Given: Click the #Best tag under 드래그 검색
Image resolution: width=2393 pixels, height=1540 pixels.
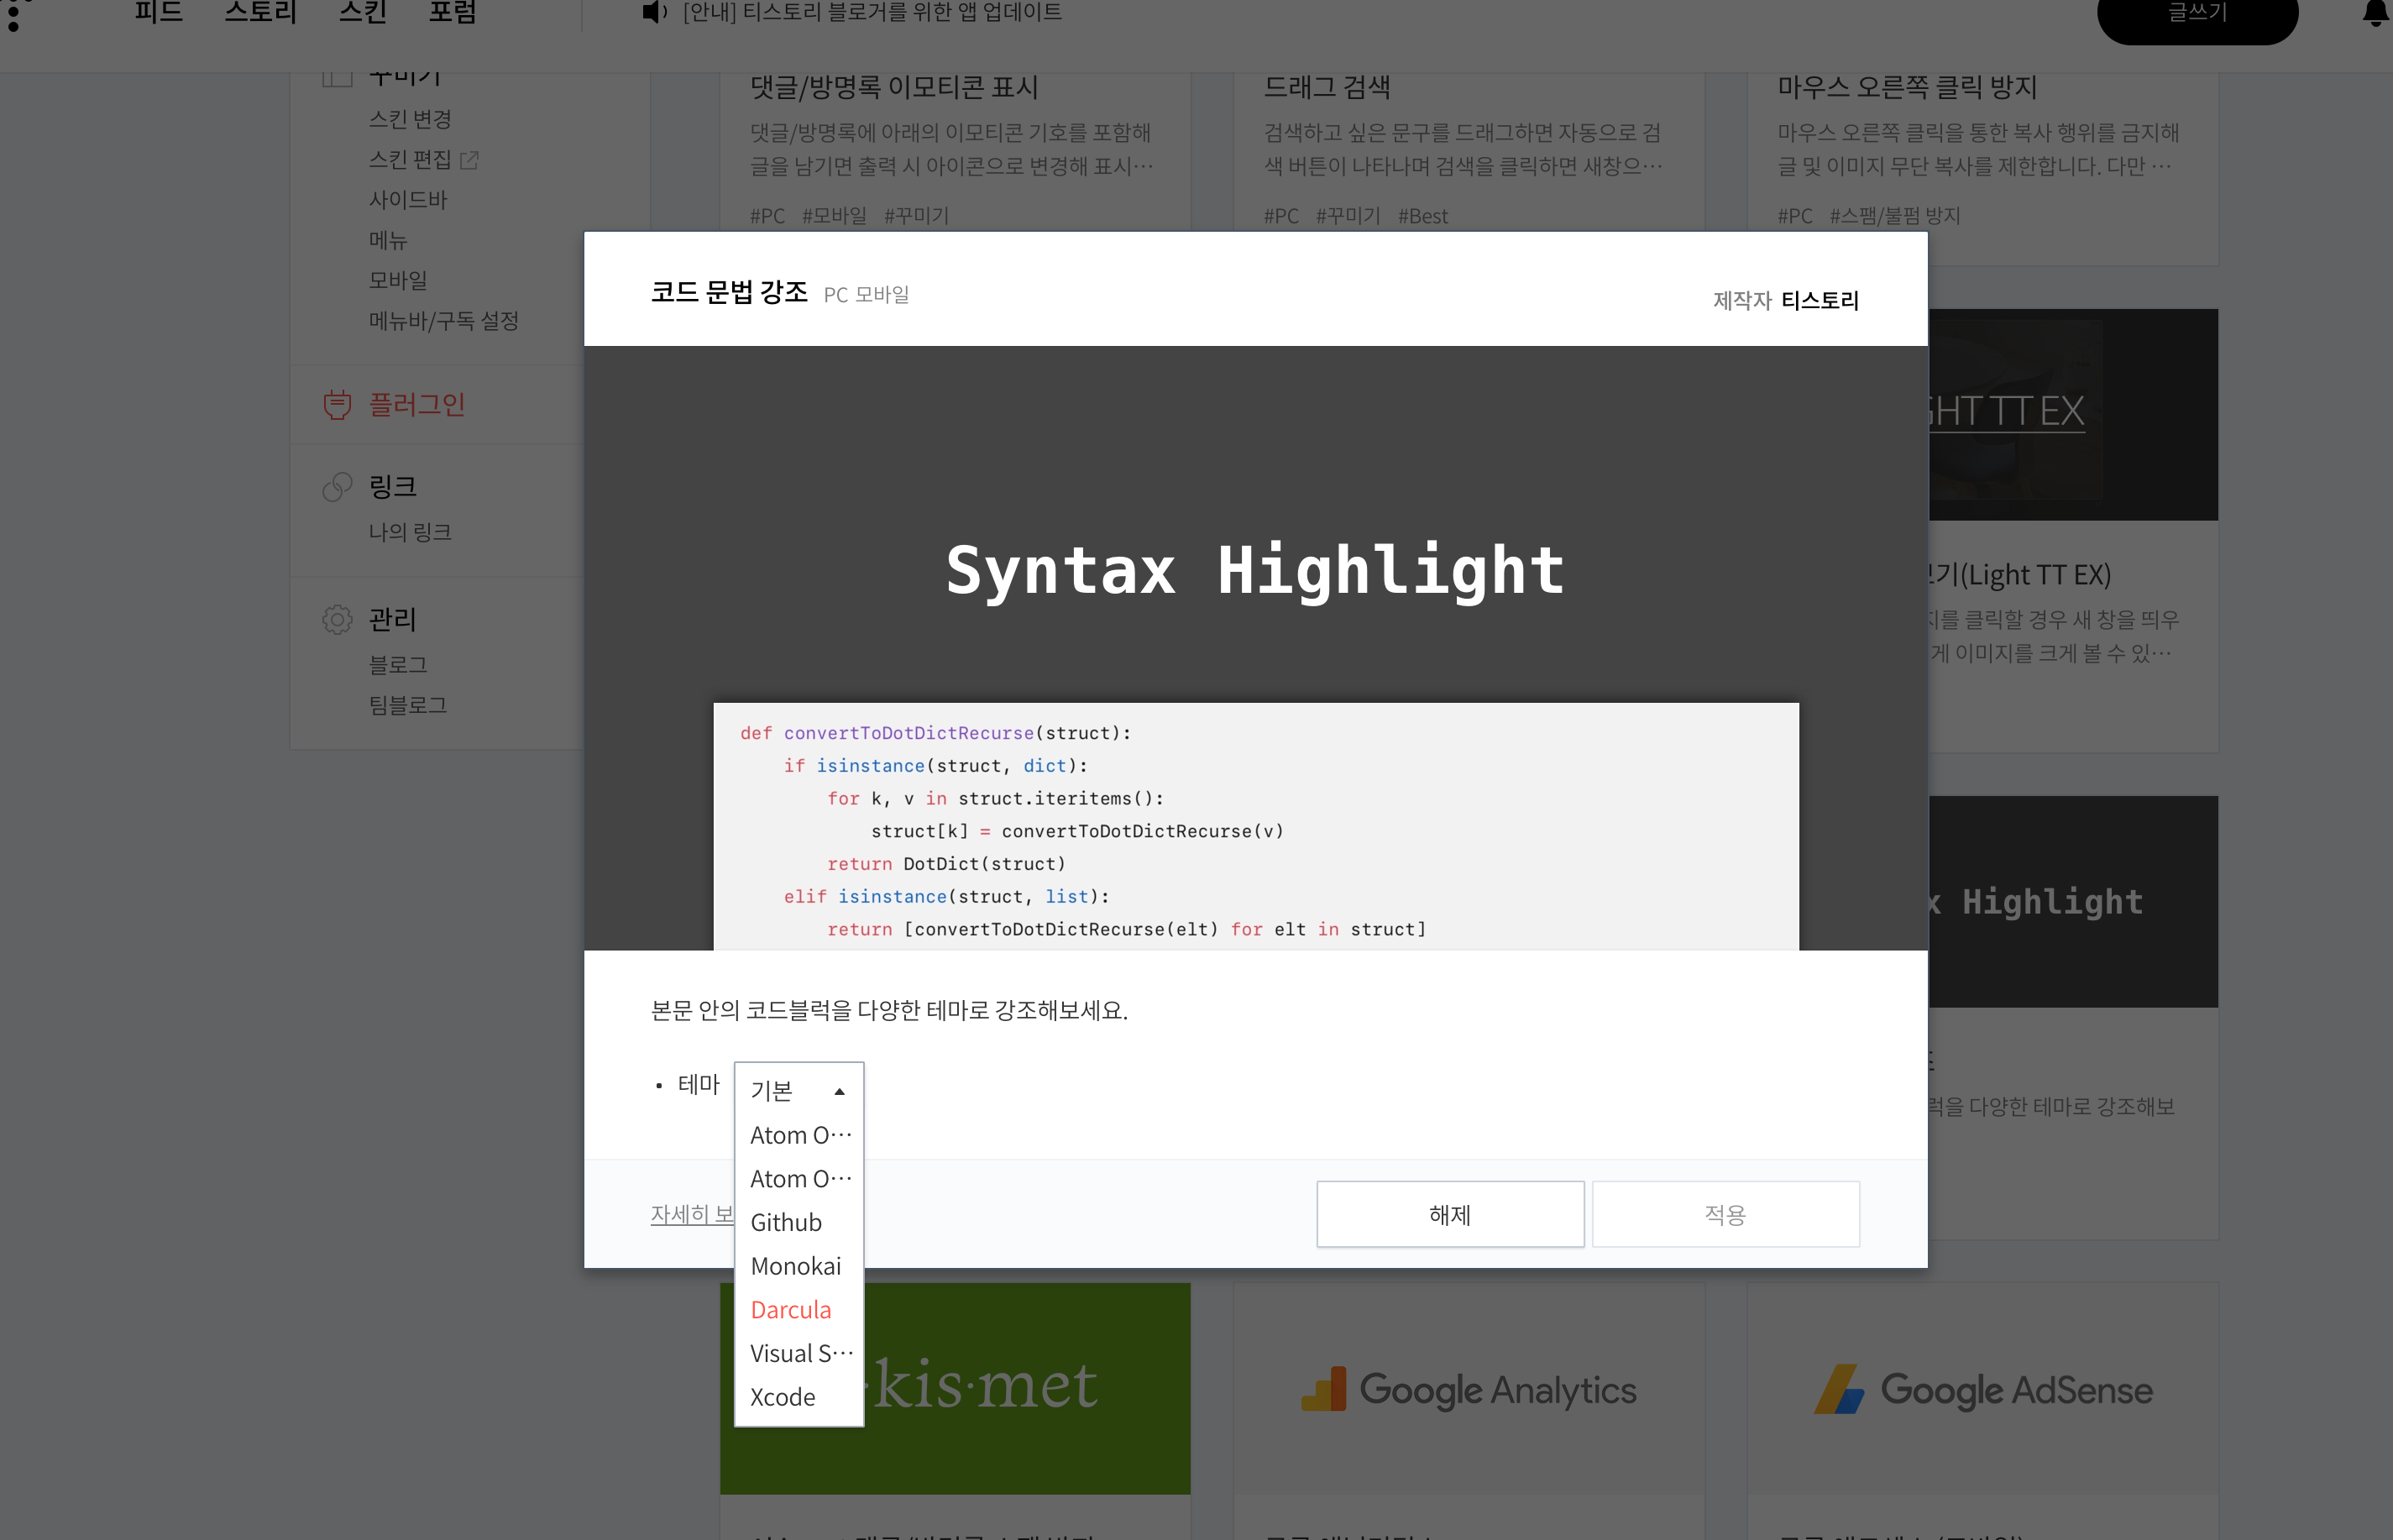Looking at the screenshot, I should pos(1423,216).
